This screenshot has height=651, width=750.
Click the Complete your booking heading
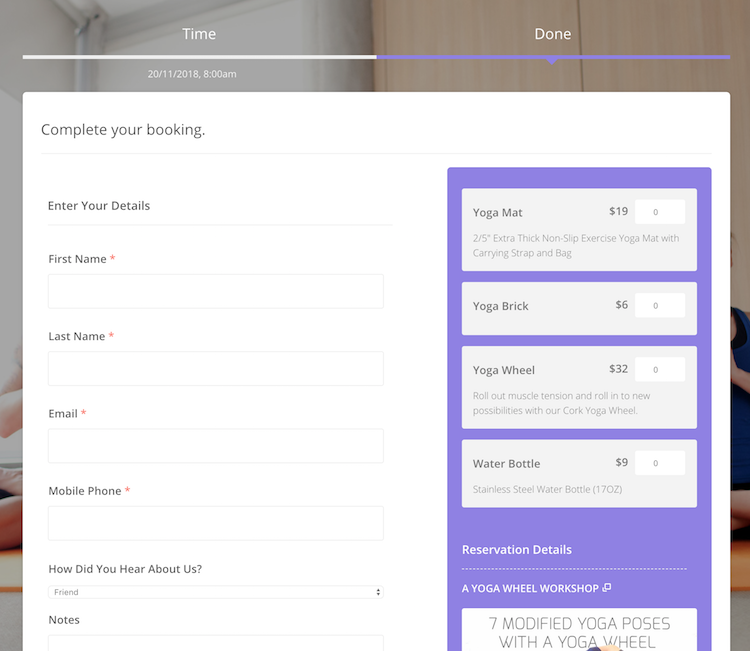tap(123, 130)
